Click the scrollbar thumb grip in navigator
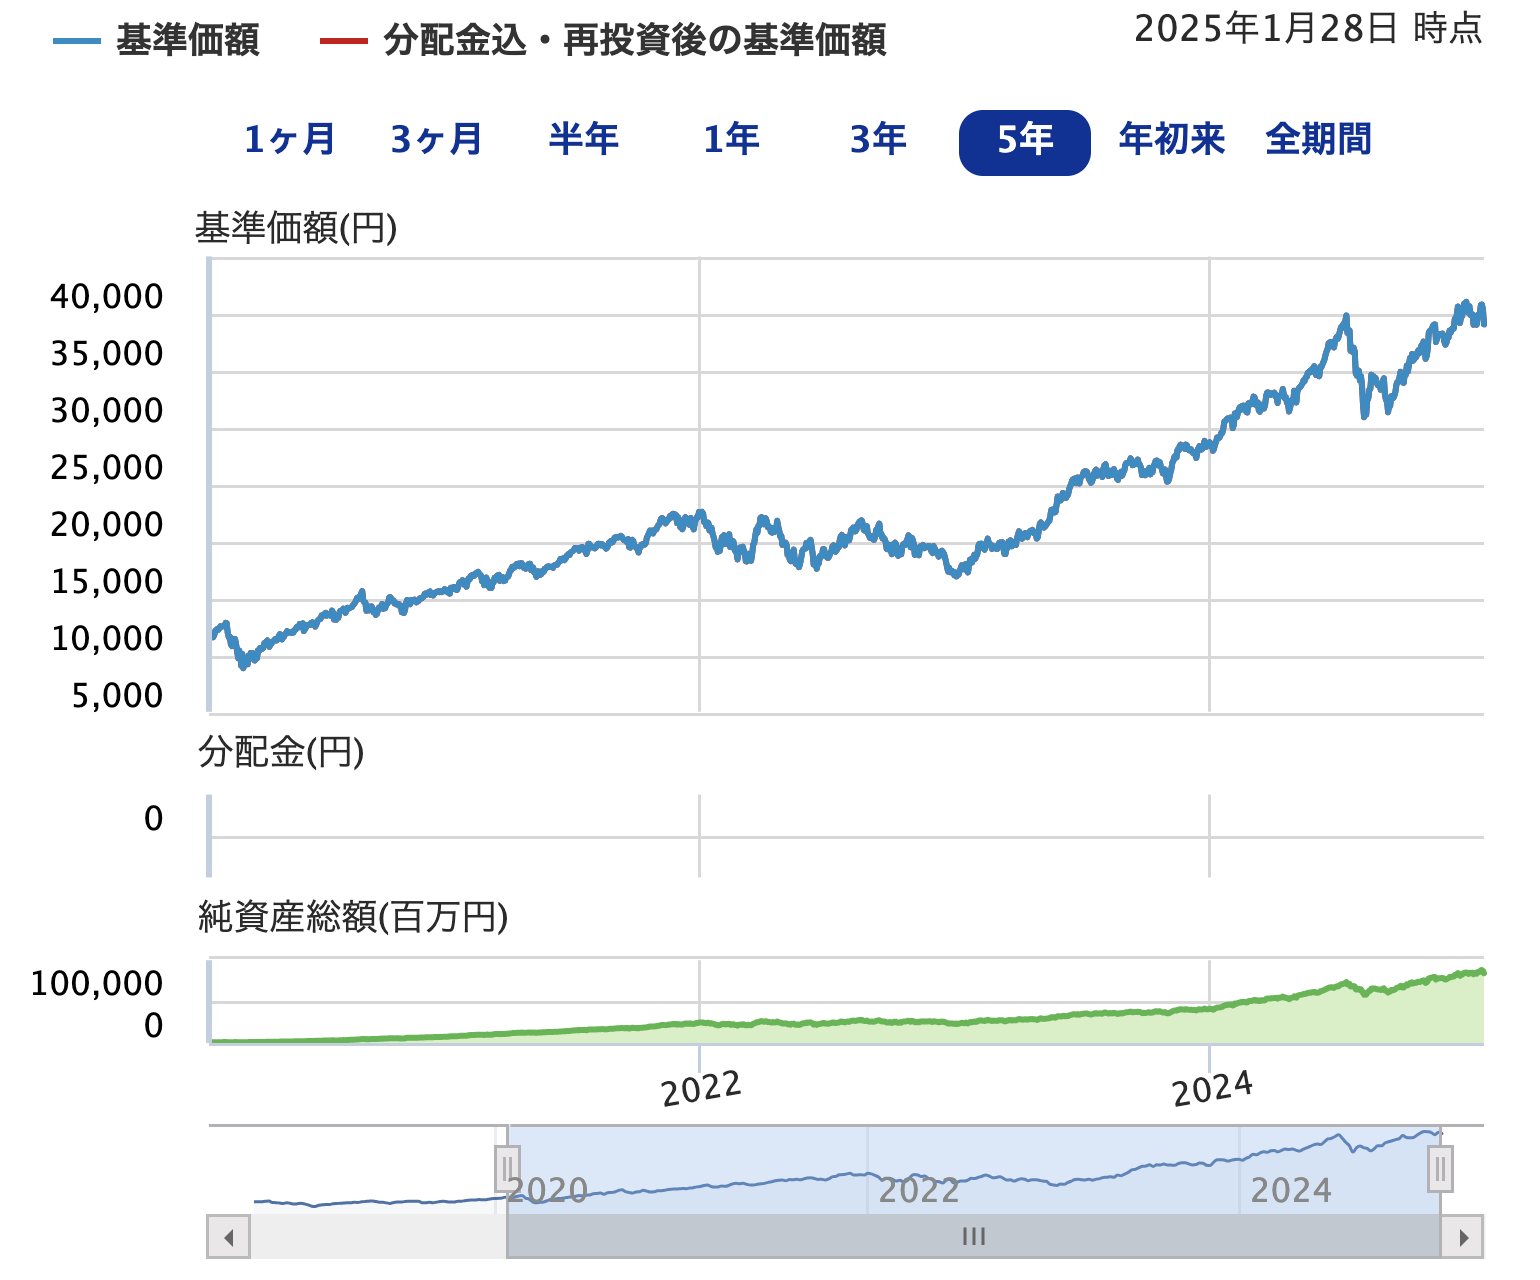The height and width of the screenshot is (1280, 1540). pyautogui.click(x=973, y=1238)
